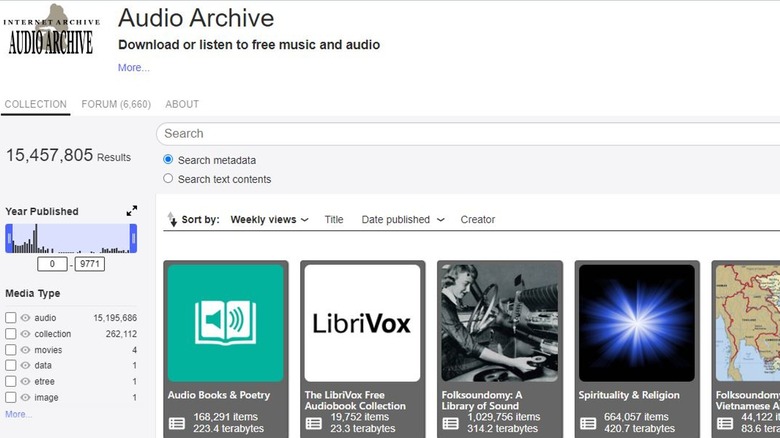Click list icon on Spirituality & Religion card
Viewport: 780px width, 438px height.
(x=587, y=424)
